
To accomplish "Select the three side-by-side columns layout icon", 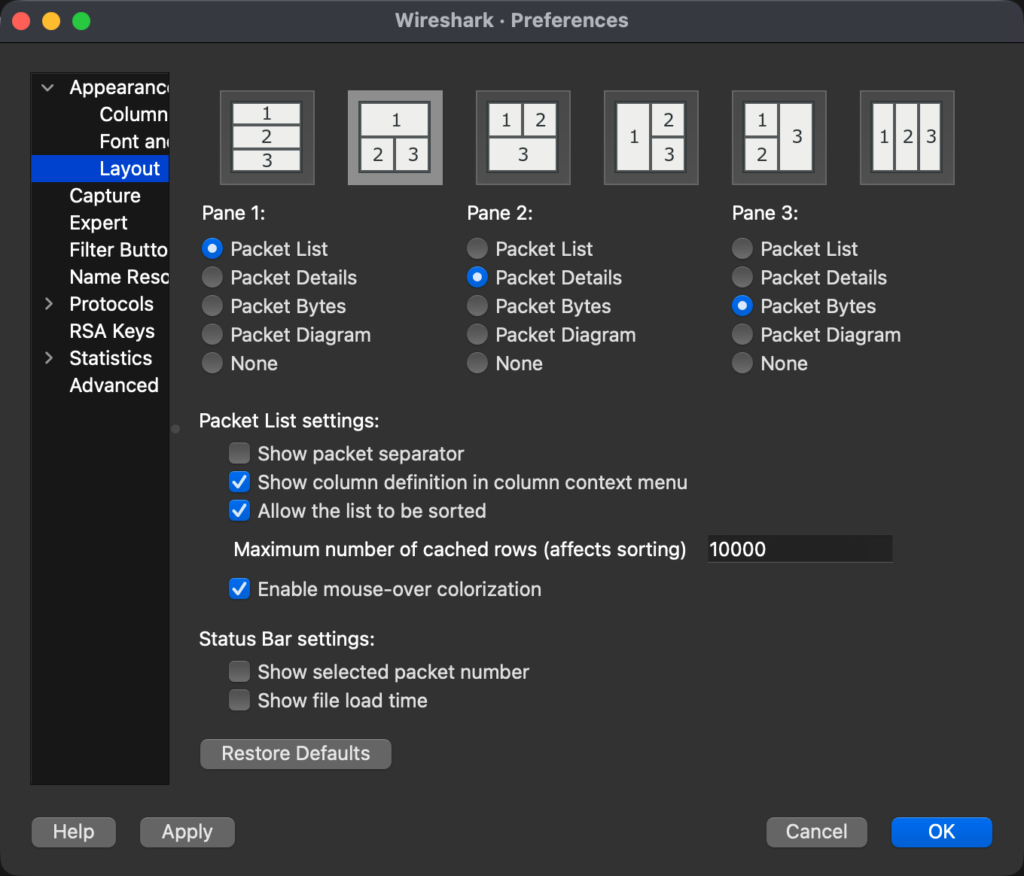I will [x=907, y=138].
